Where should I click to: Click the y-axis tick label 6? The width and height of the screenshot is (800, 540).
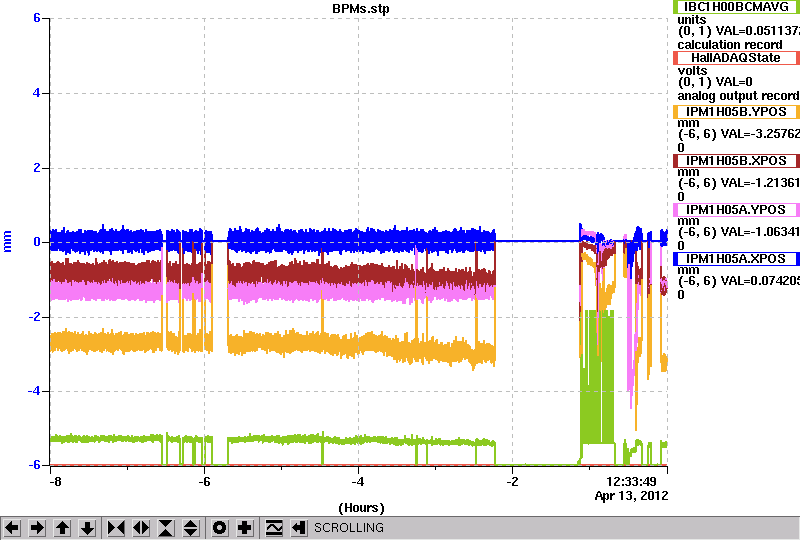point(37,18)
